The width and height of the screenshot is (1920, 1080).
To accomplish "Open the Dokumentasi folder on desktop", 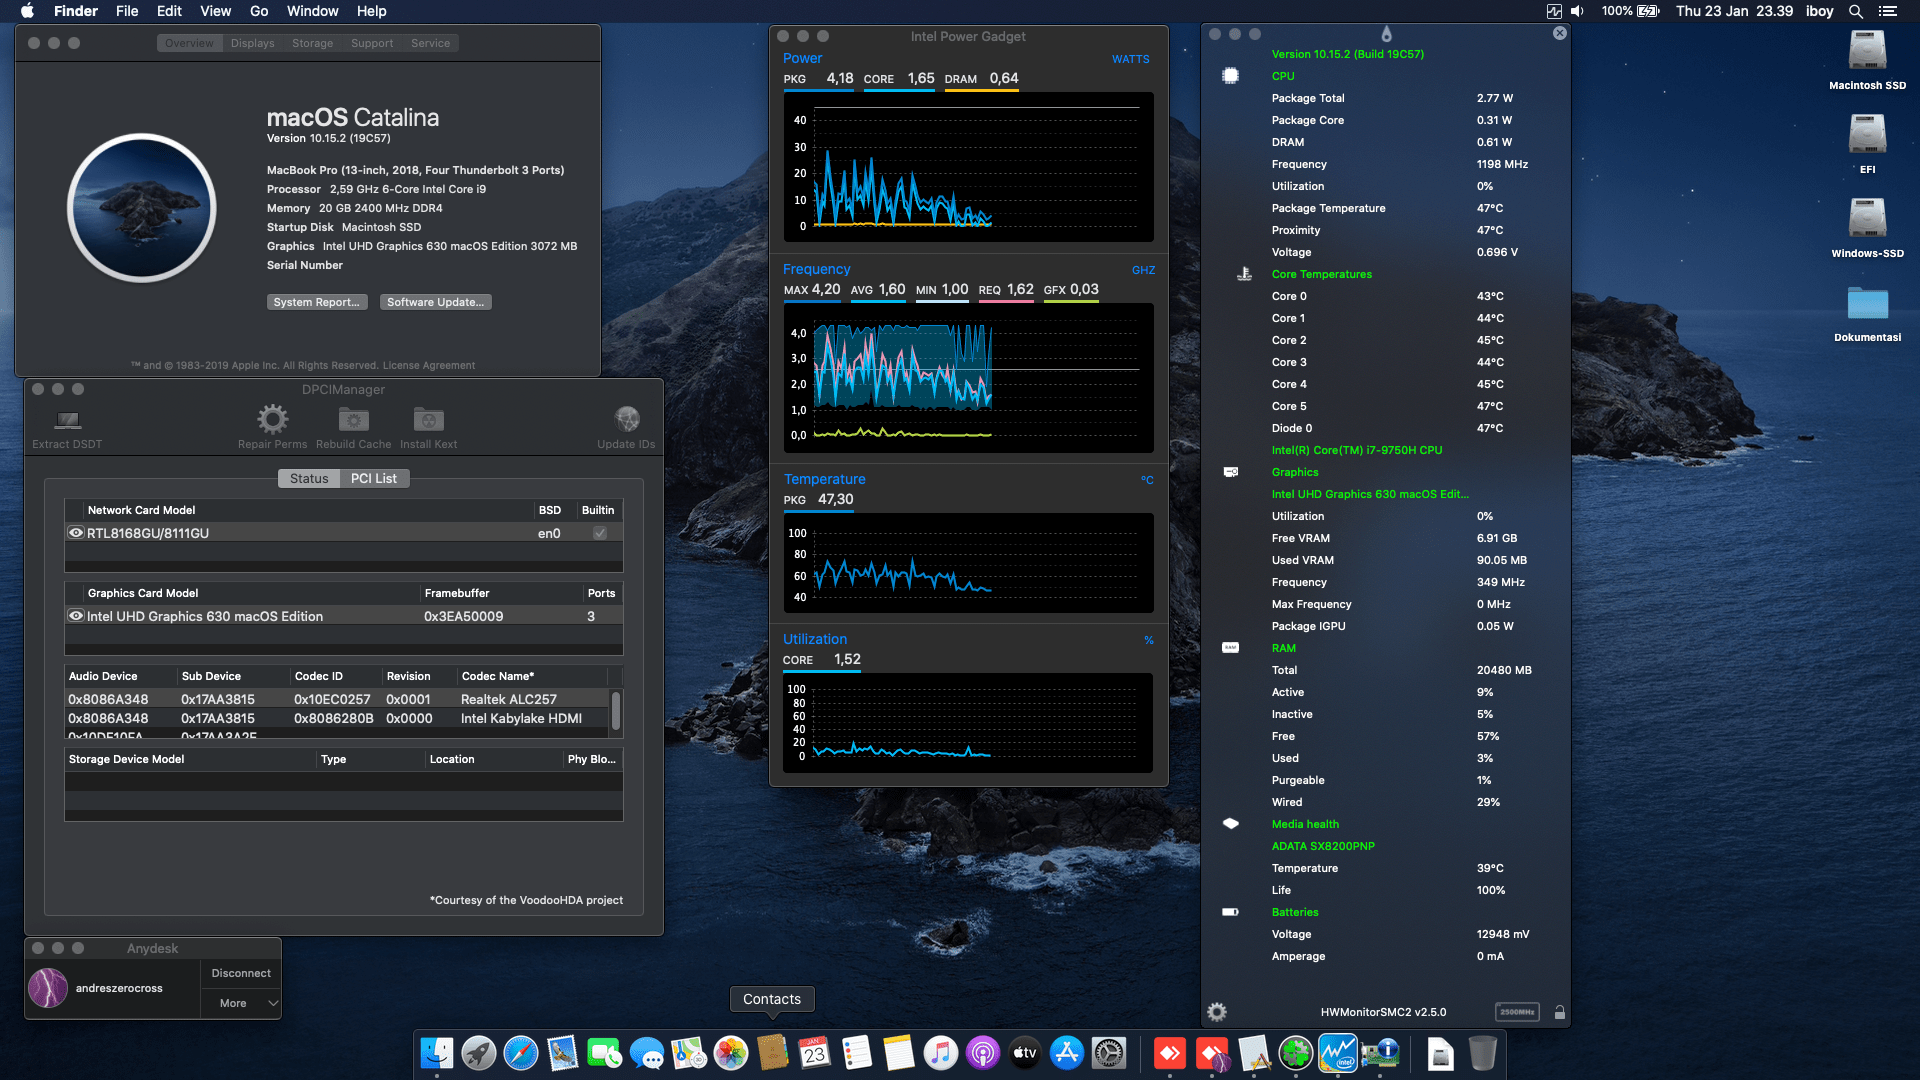I will [x=1867, y=304].
